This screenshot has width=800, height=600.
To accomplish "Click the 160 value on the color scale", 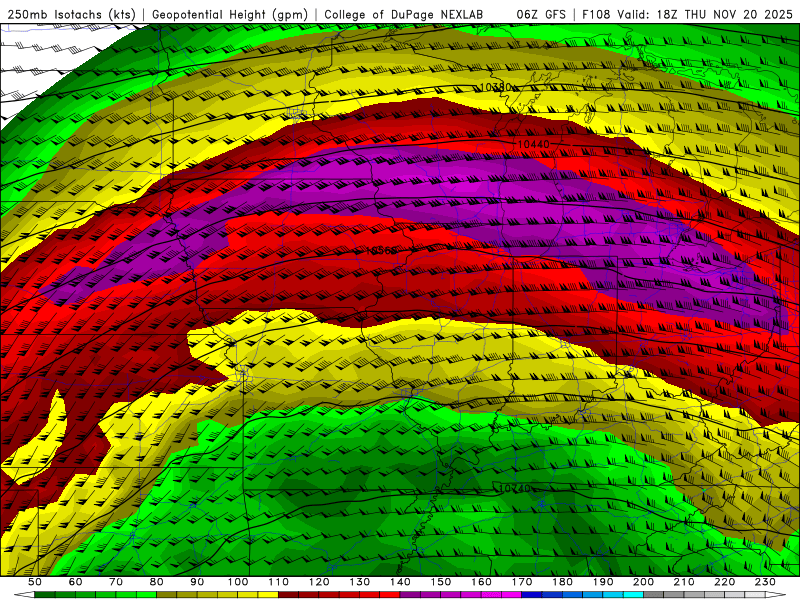I will (482, 582).
